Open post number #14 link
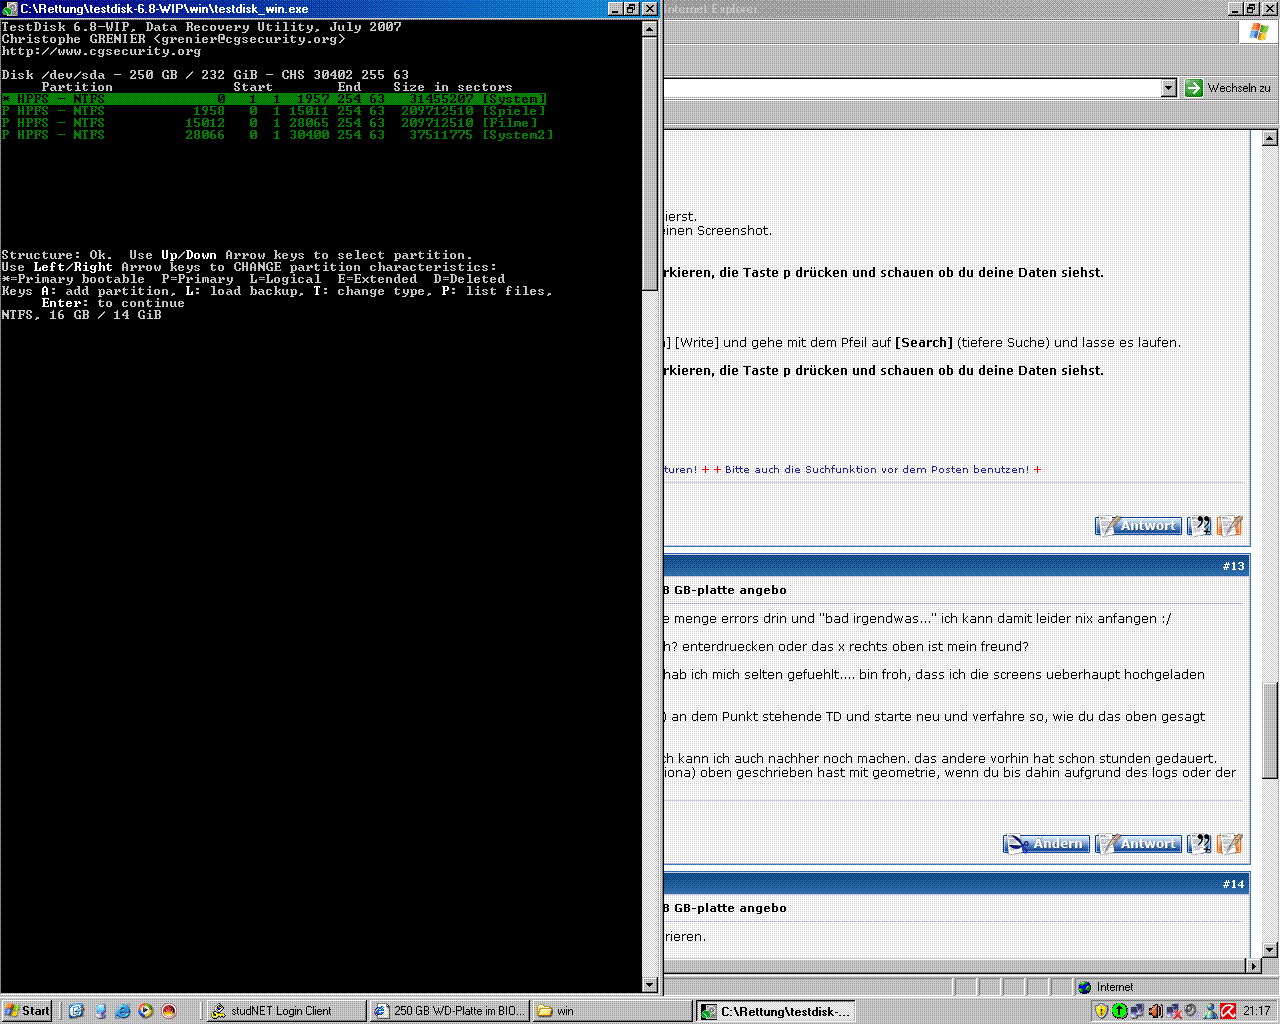1280x1024 pixels. click(1233, 884)
